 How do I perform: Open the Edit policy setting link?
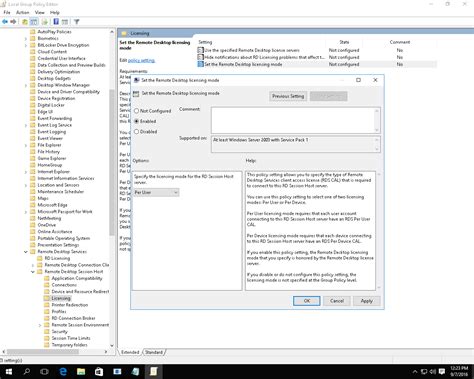pos(142,60)
